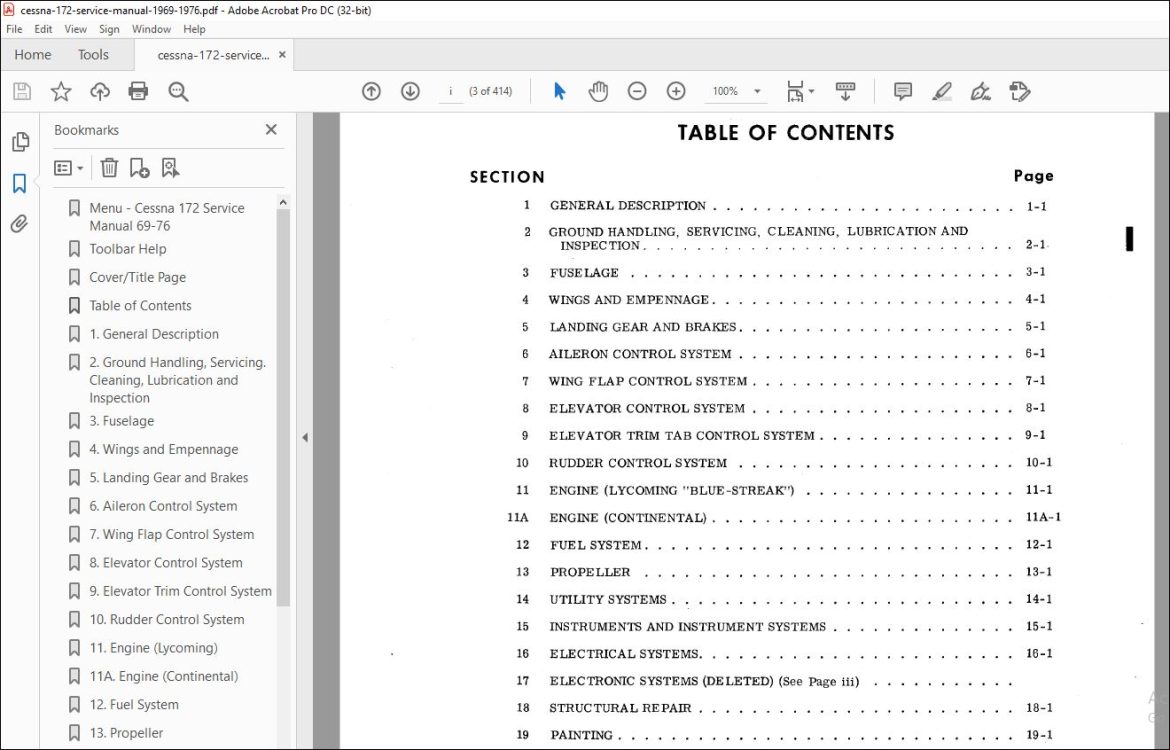The image size is (1170, 750).
Task: Select the Highlight text tool
Action: (x=942, y=91)
